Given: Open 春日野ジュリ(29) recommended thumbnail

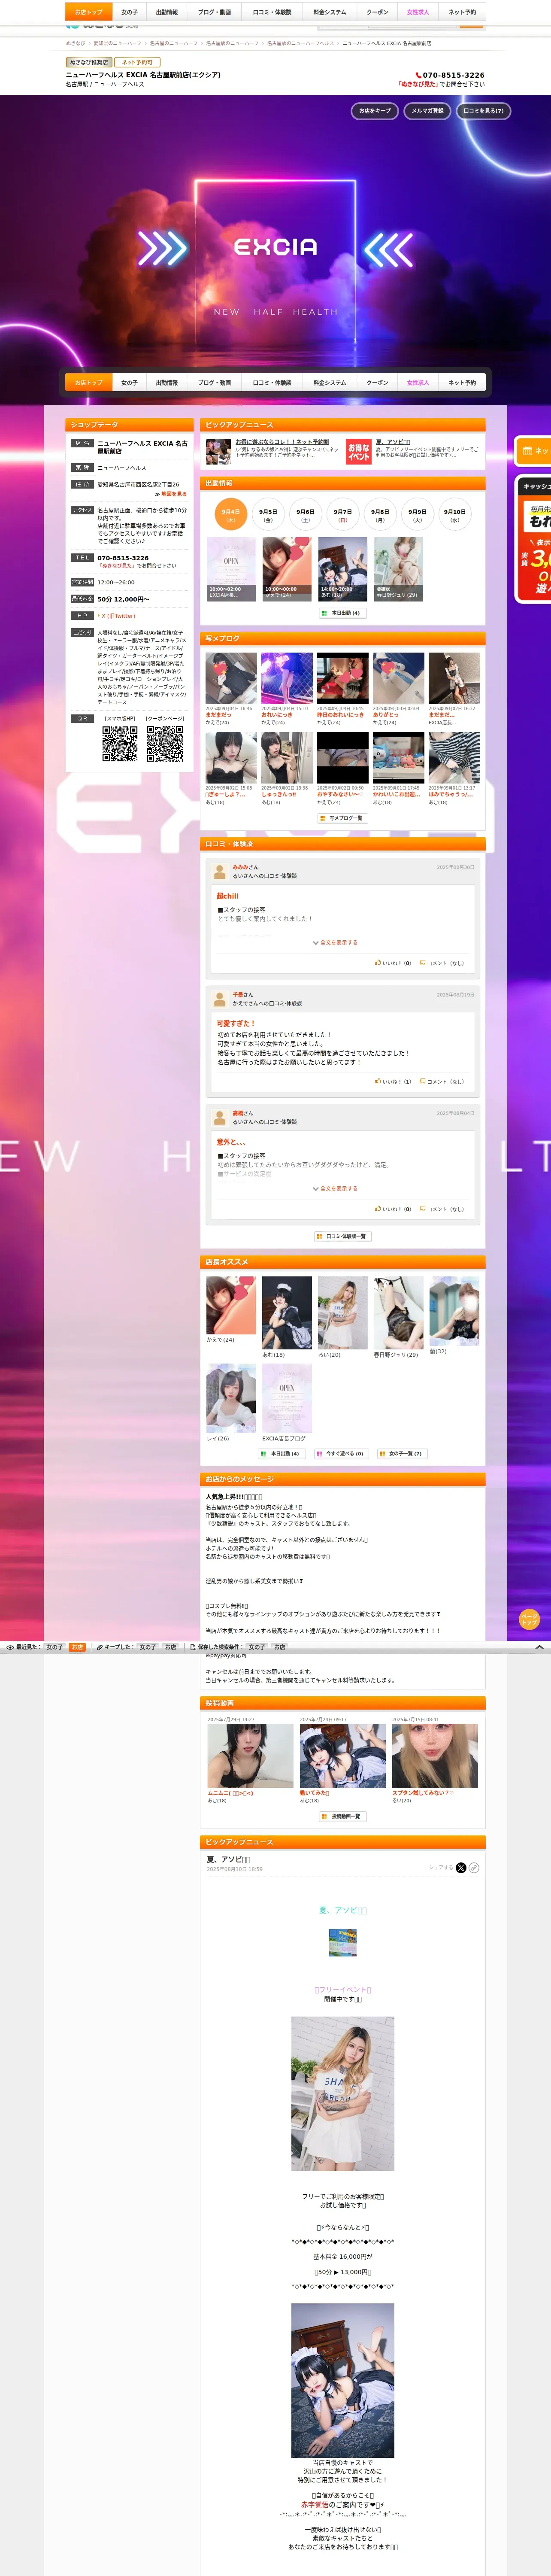Looking at the screenshot, I should click(399, 1312).
